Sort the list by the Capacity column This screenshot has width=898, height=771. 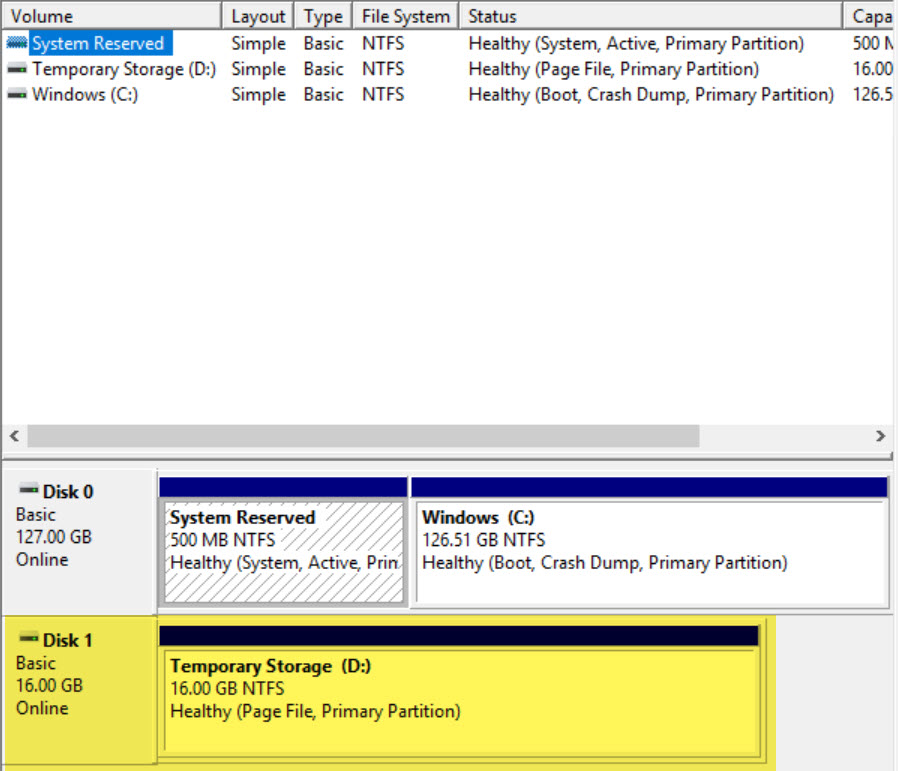click(x=870, y=15)
